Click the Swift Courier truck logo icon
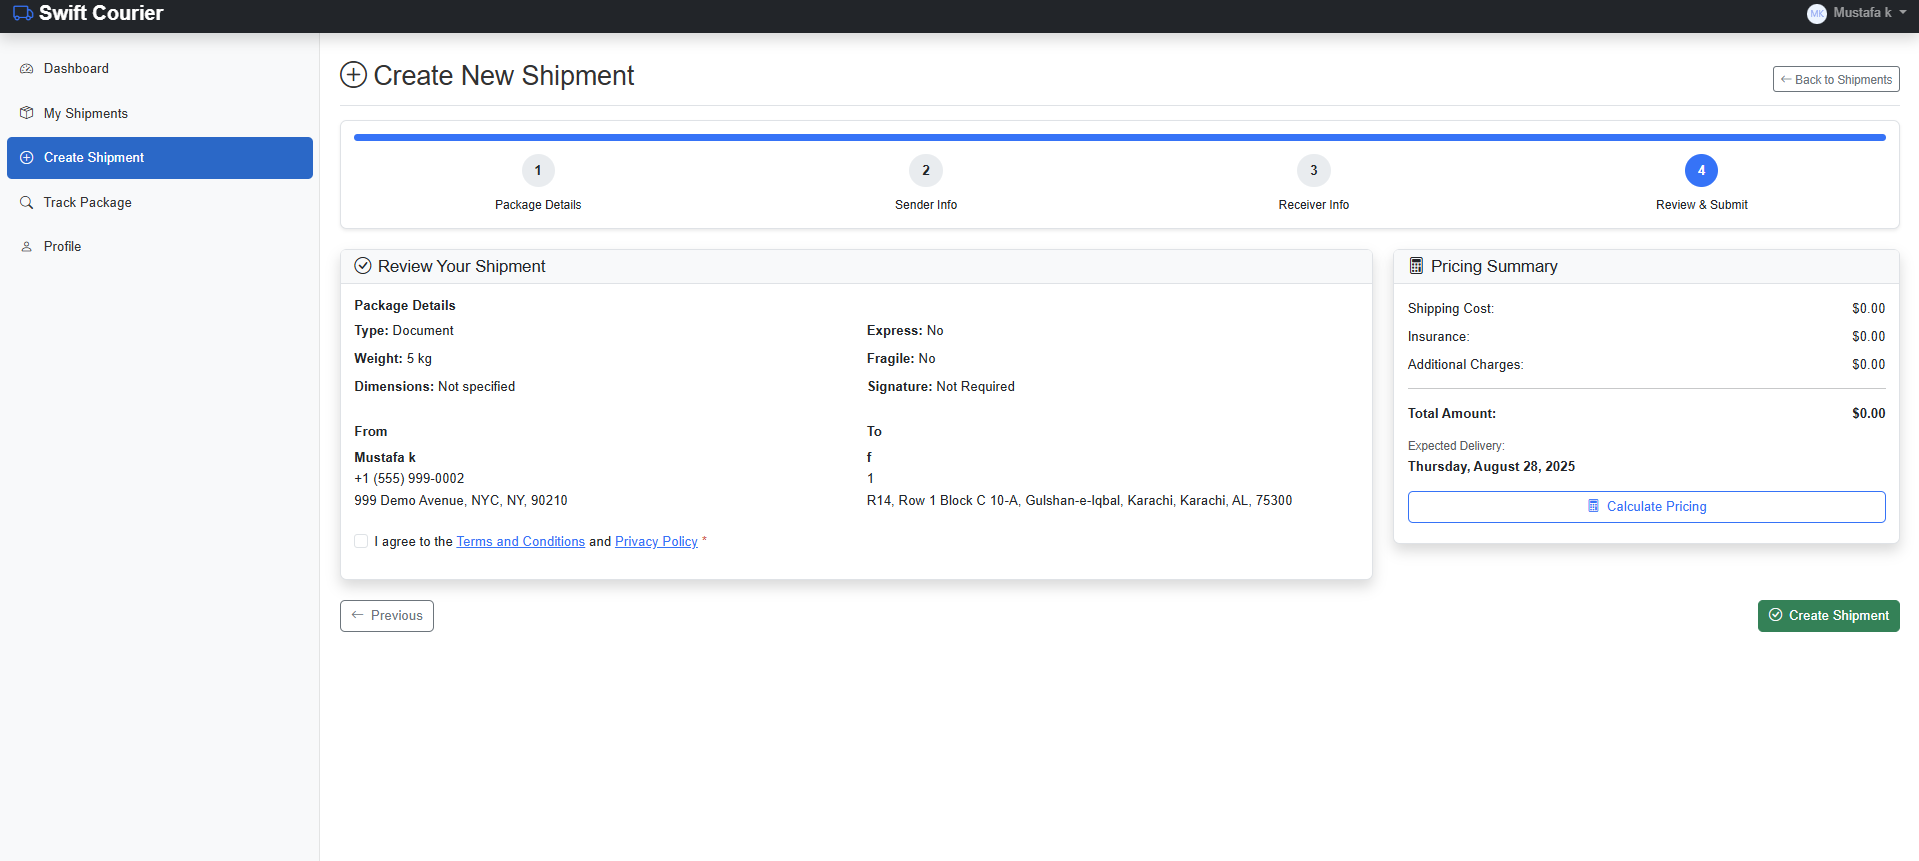1919x861 pixels. [22, 13]
